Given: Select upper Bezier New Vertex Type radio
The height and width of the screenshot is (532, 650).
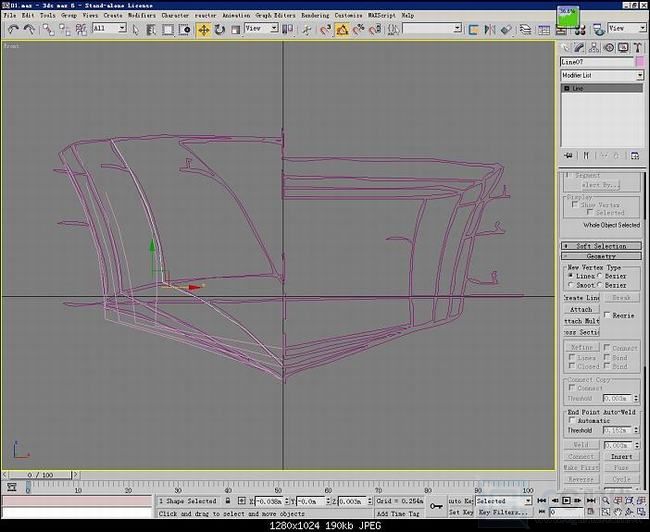Looking at the screenshot, I should 600,276.
